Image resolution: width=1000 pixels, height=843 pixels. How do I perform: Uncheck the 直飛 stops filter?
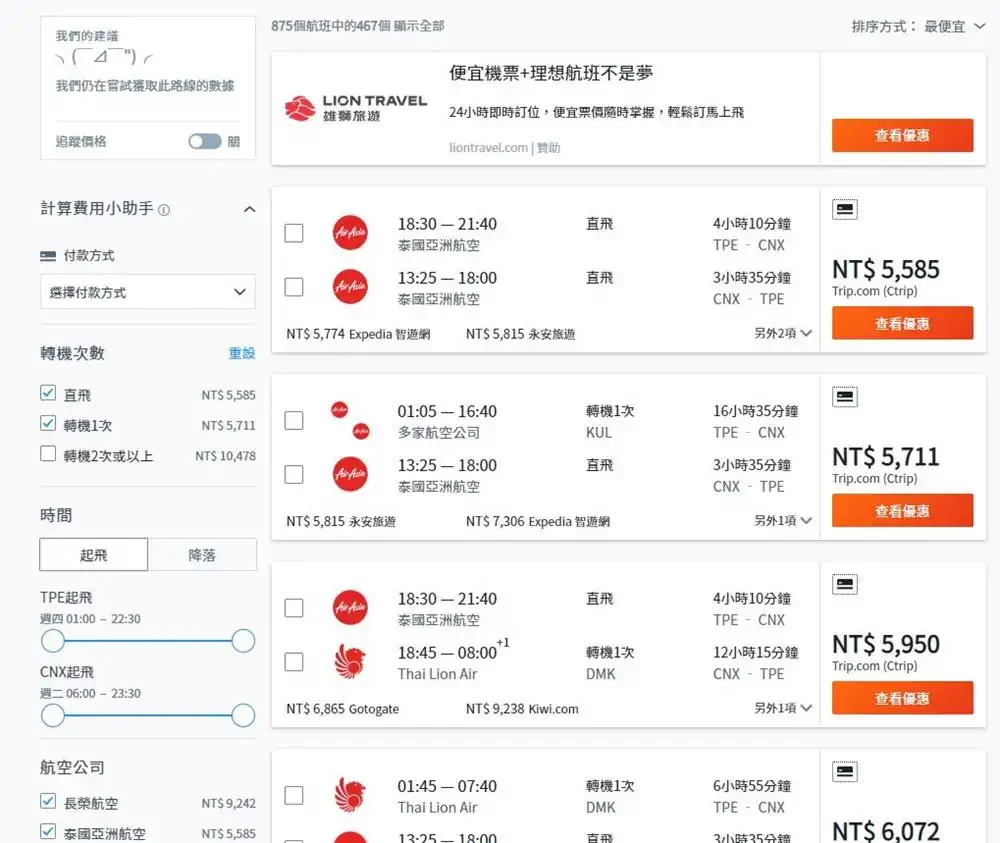click(48, 393)
